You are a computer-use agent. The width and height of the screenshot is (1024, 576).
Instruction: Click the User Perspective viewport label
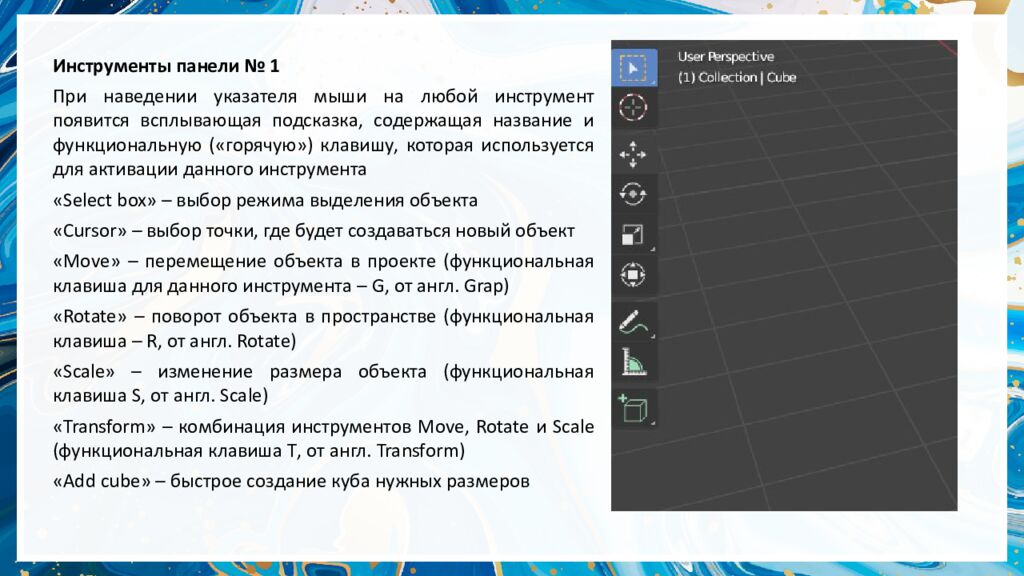click(x=726, y=57)
